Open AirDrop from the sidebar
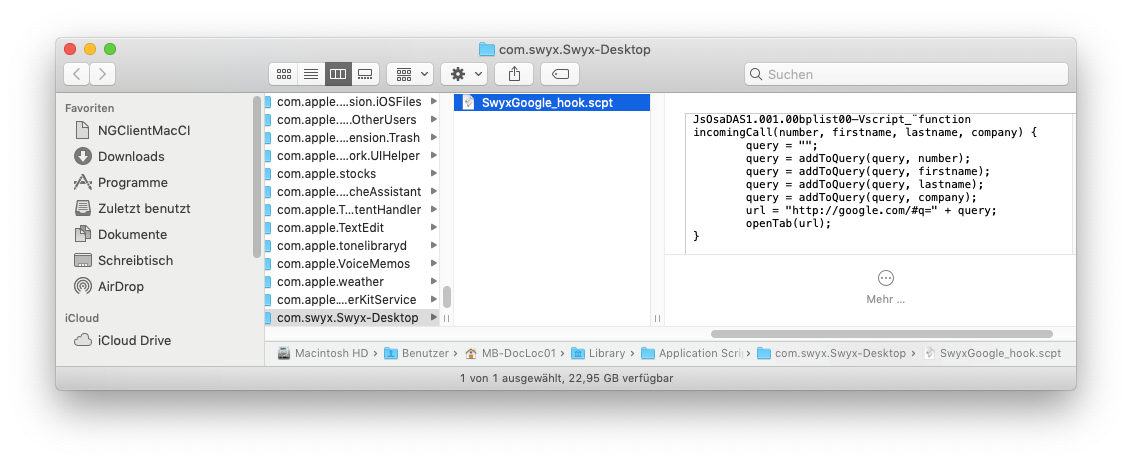The width and height of the screenshot is (1132, 464). [120, 286]
